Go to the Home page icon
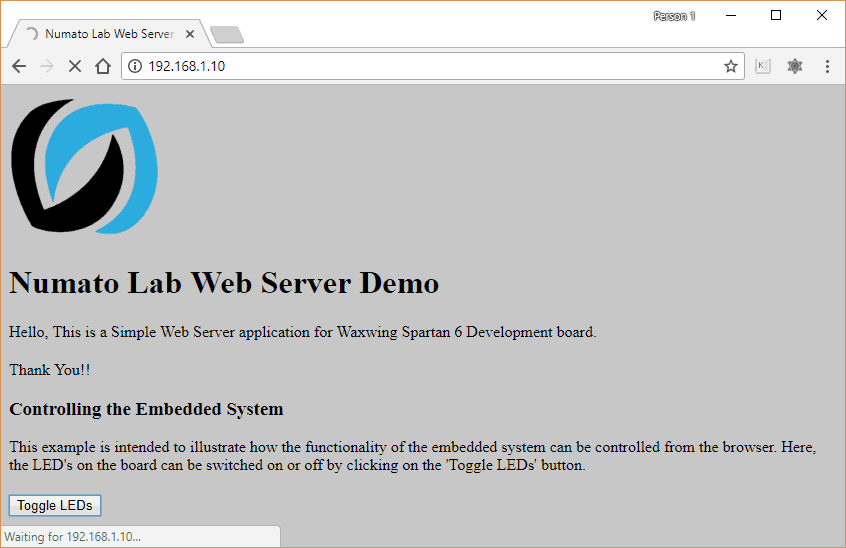Viewport: 846px width, 548px height. point(102,66)
